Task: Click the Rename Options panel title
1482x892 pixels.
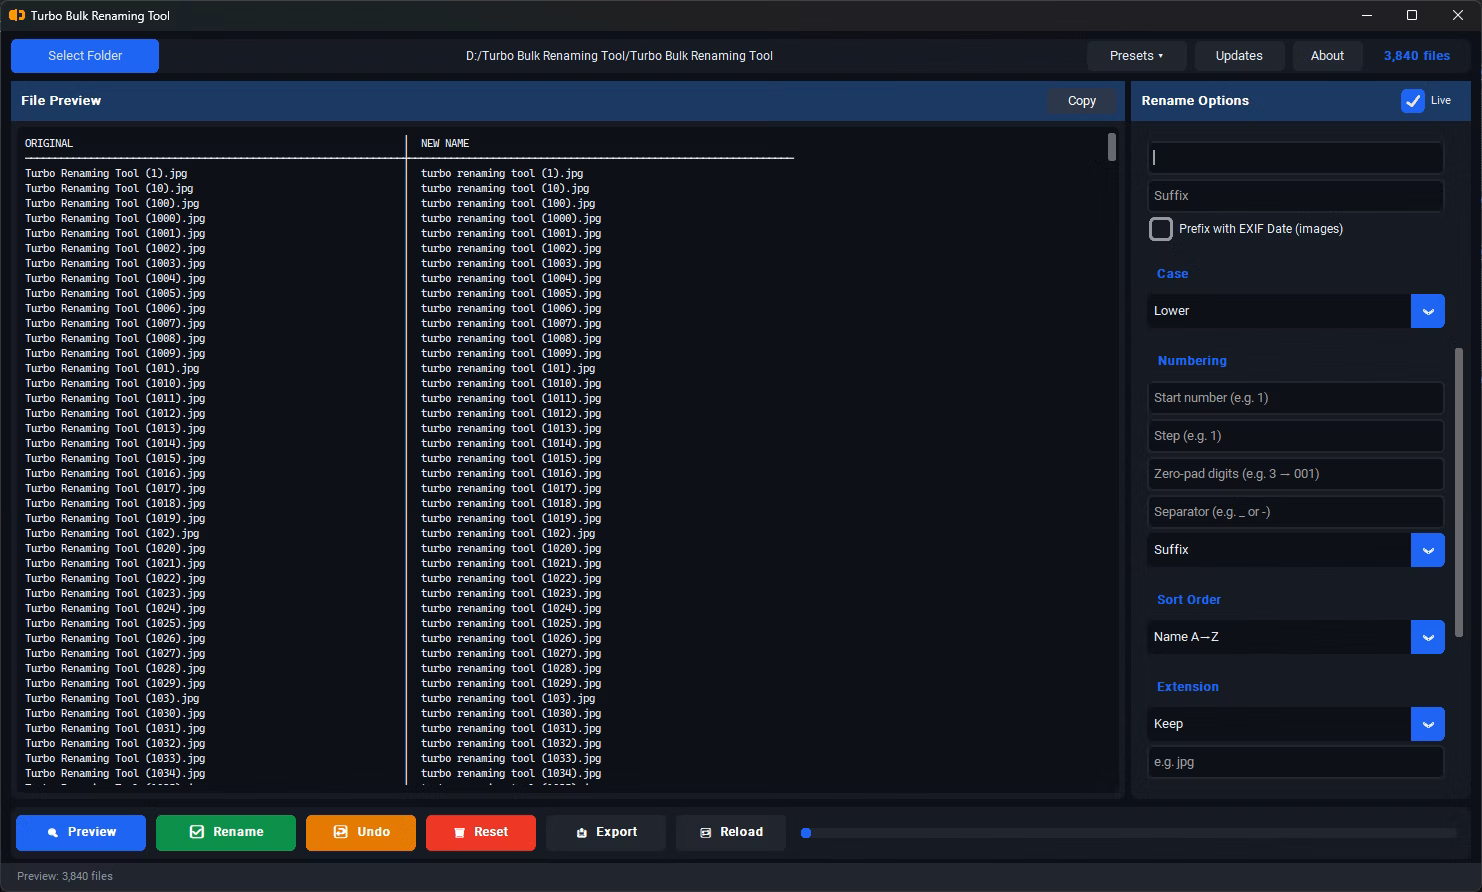Action: [x=1195, y=101]
